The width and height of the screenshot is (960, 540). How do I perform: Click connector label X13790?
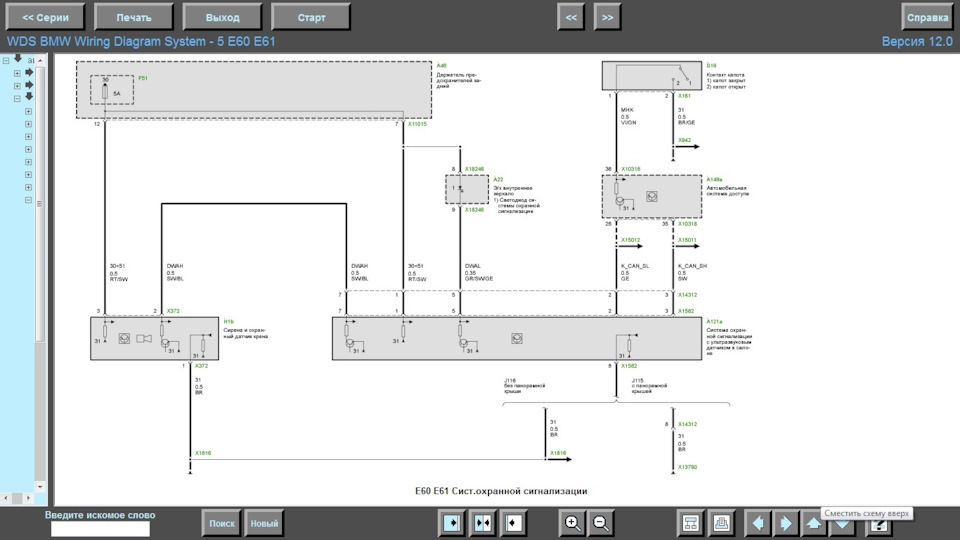pyautogui.click(x=688, y=467)
